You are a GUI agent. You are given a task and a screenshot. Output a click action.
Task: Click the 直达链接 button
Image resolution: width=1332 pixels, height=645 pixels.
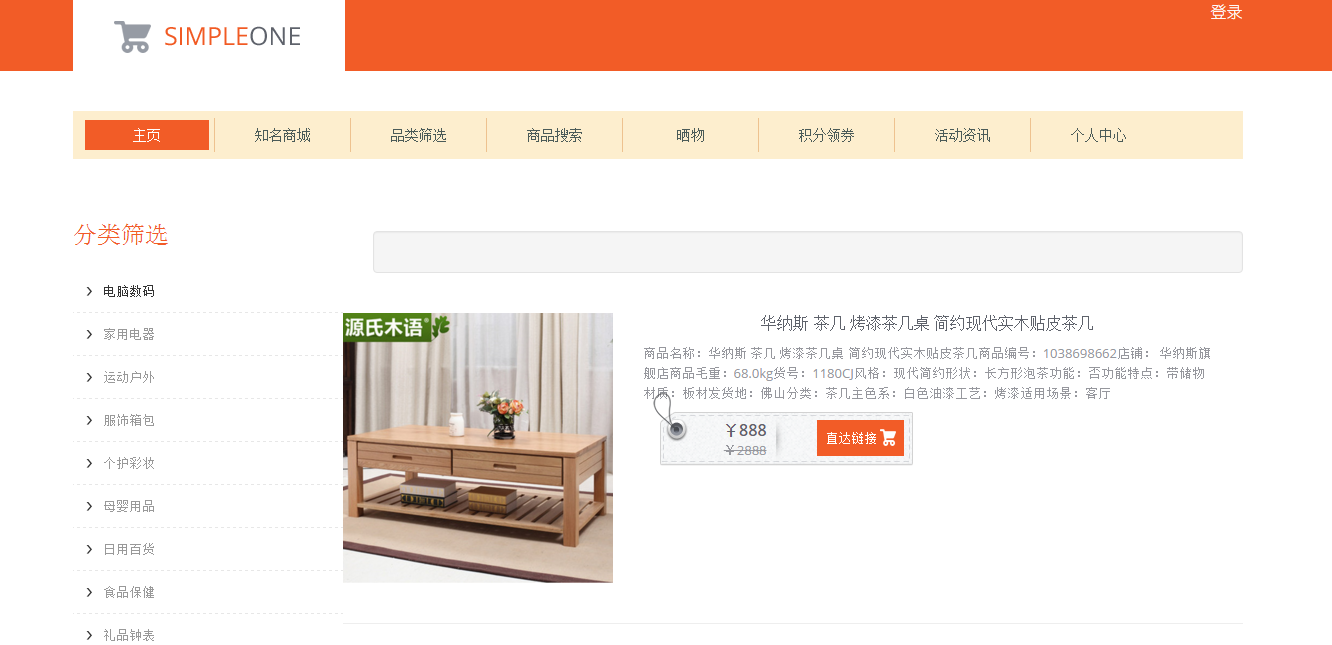[x=860, y=438]
